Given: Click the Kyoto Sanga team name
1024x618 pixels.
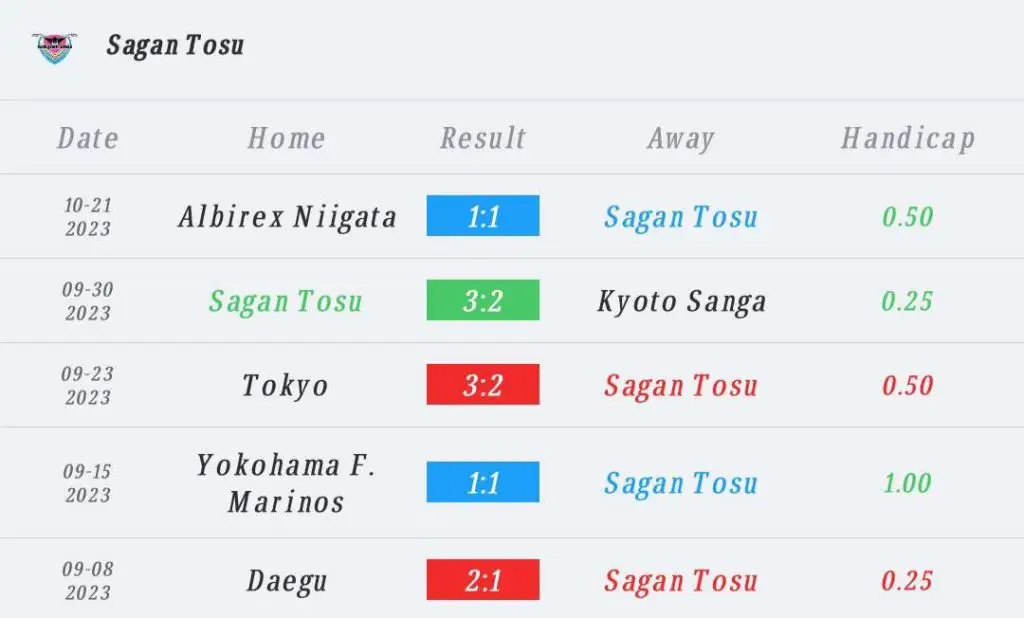Looking at the screenshot, I should [x=682, y=301].
